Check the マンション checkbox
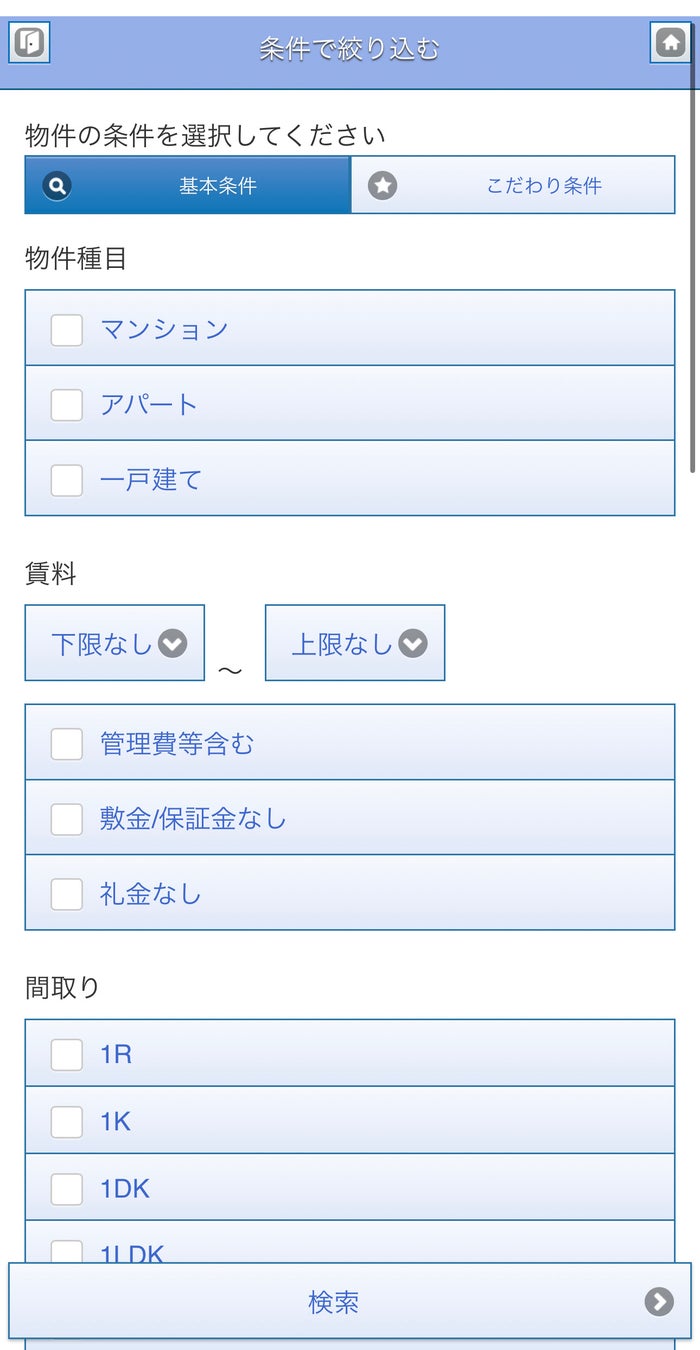 pos(67,329)
